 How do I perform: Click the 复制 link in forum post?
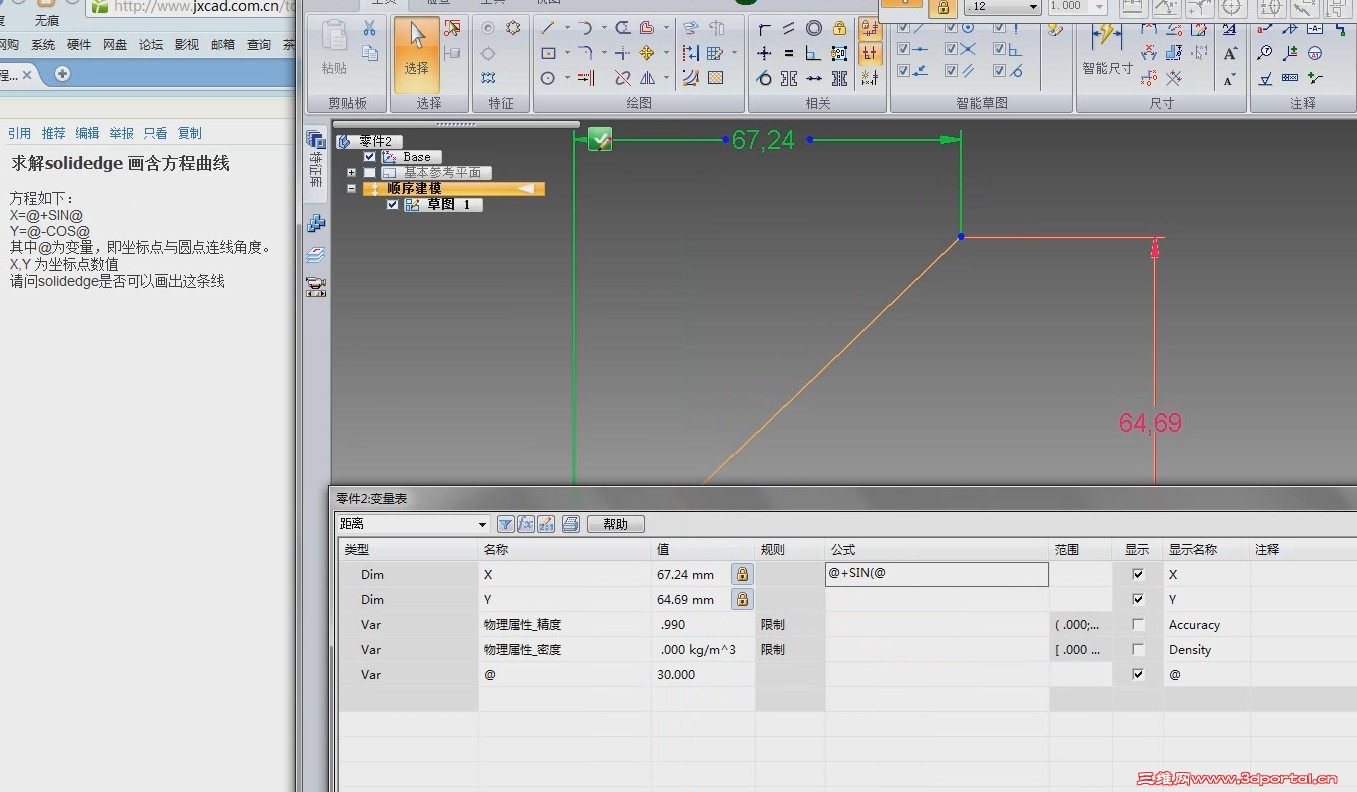pyautogui.click(x=189, y=133)
